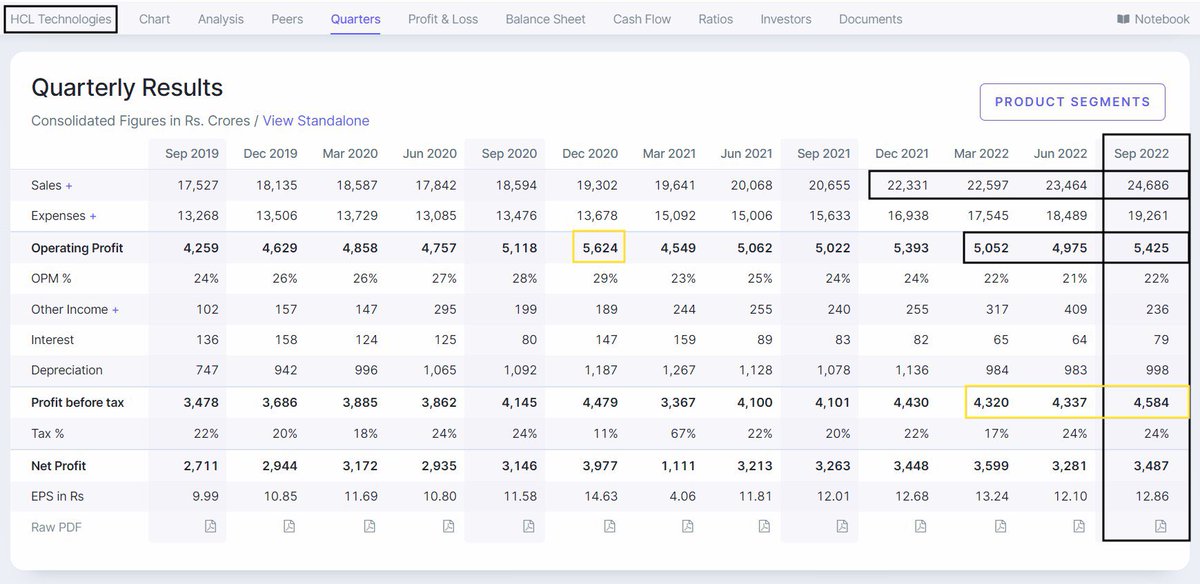This screenshot has width=1200, height=584.
Task: Switch to the Ratios tab
Action: click(716, 19)
